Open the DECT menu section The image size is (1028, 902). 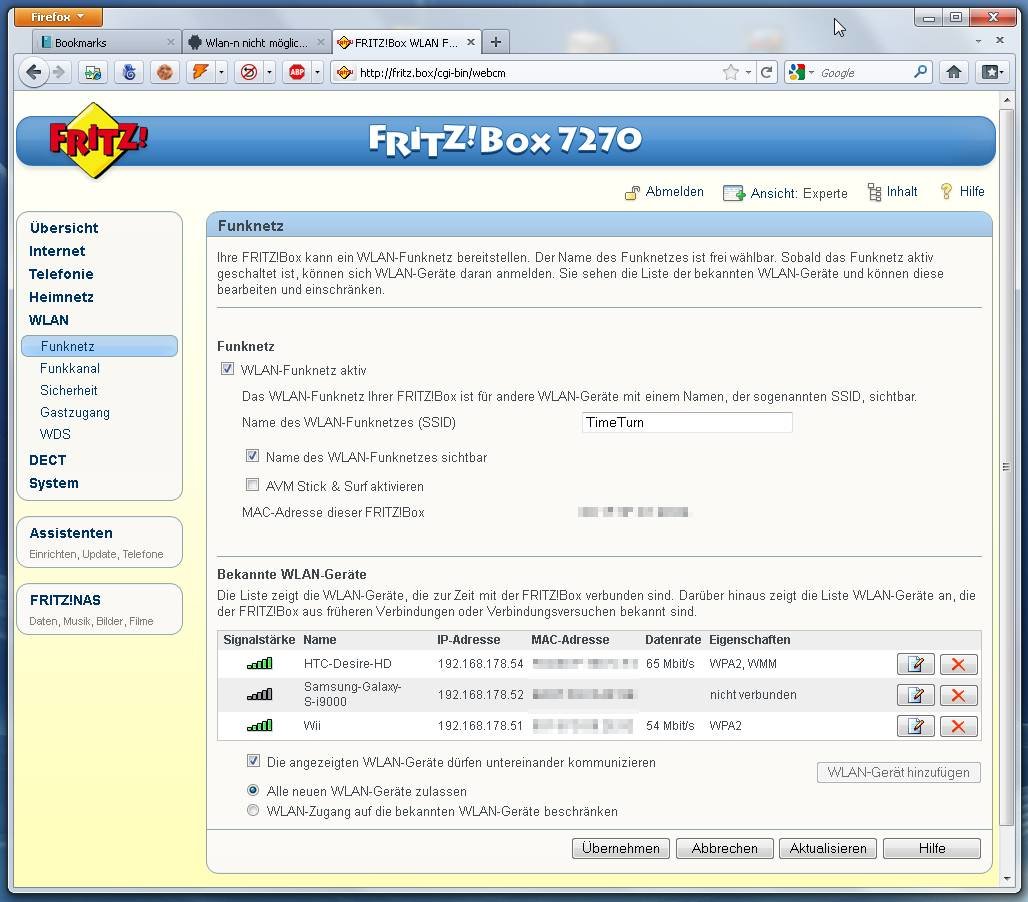(x=47, y=460)
